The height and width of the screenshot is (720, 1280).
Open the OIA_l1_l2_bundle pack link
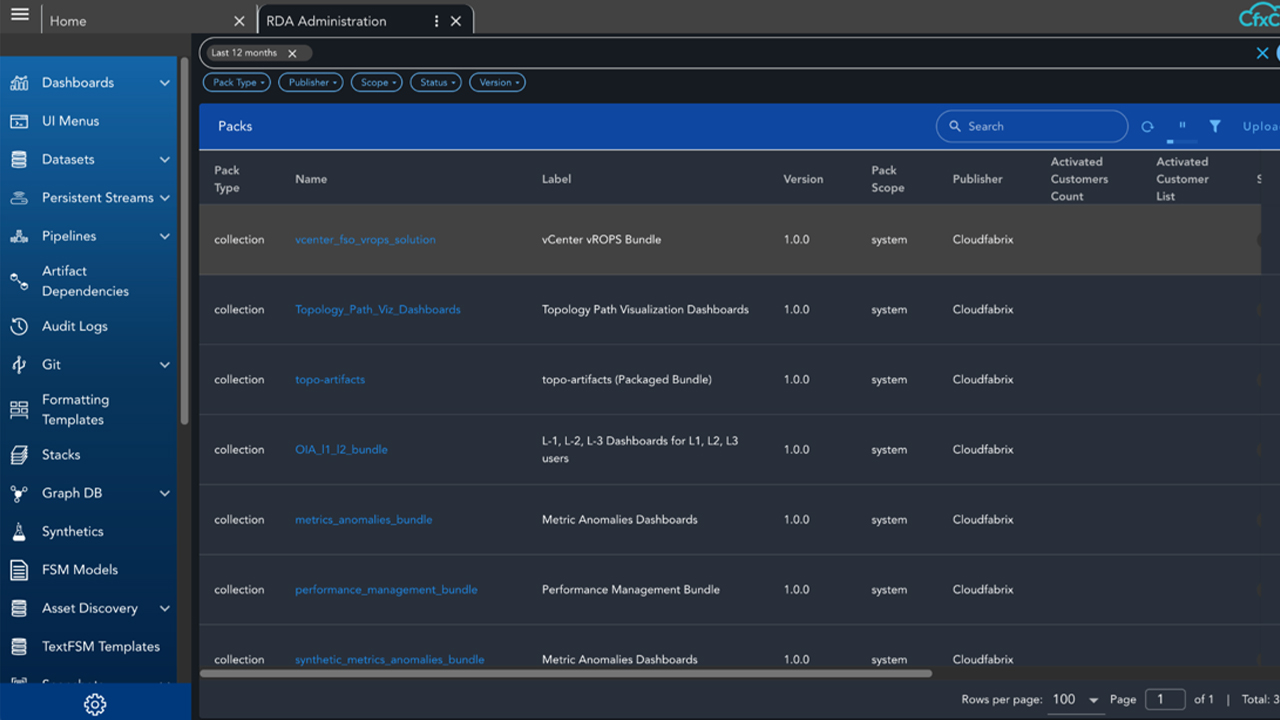point(341,450)
